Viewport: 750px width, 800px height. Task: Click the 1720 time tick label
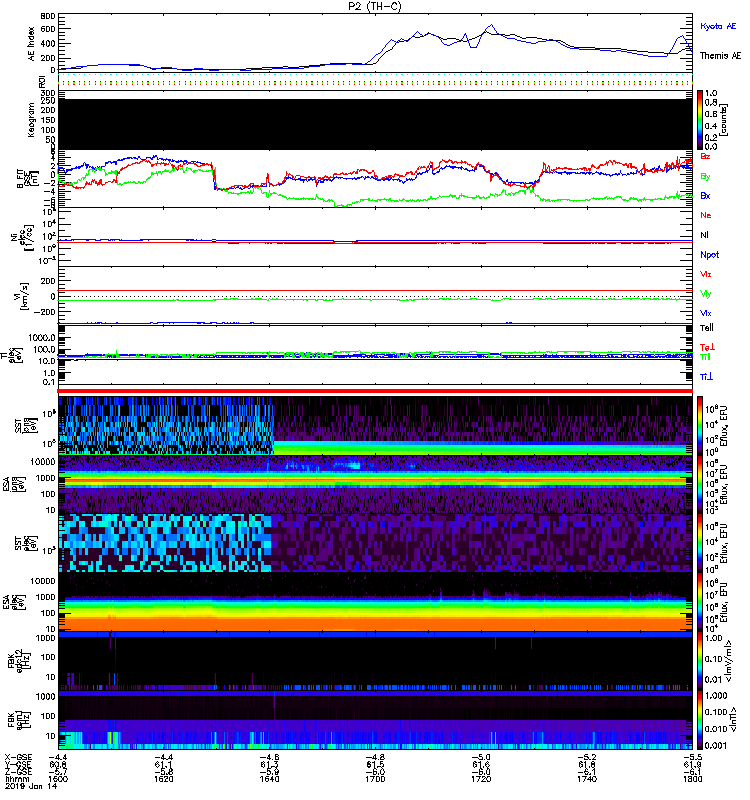click(x=481, y=779)
